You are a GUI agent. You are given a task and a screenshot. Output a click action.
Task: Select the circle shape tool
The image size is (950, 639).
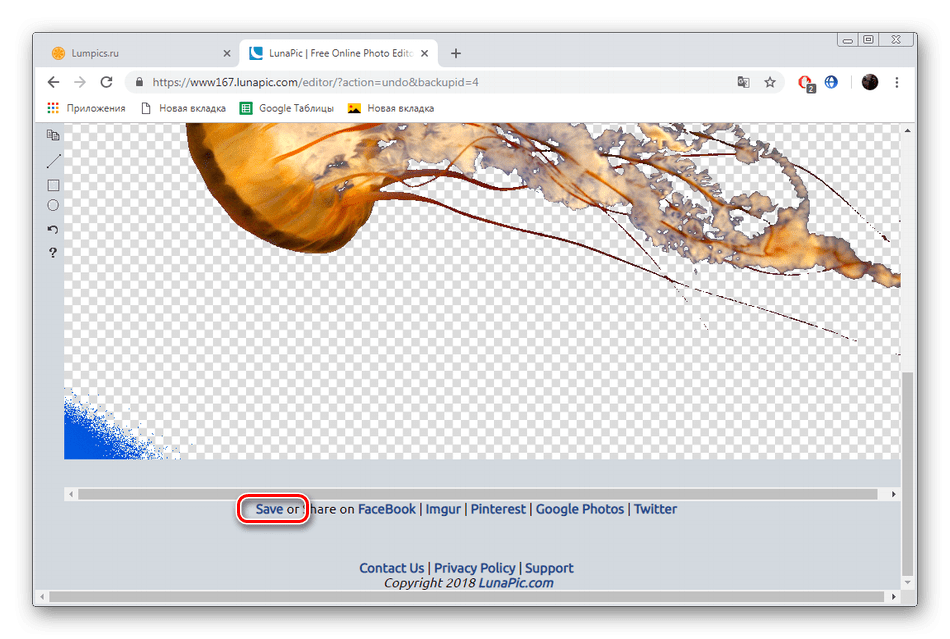(53, 205)
